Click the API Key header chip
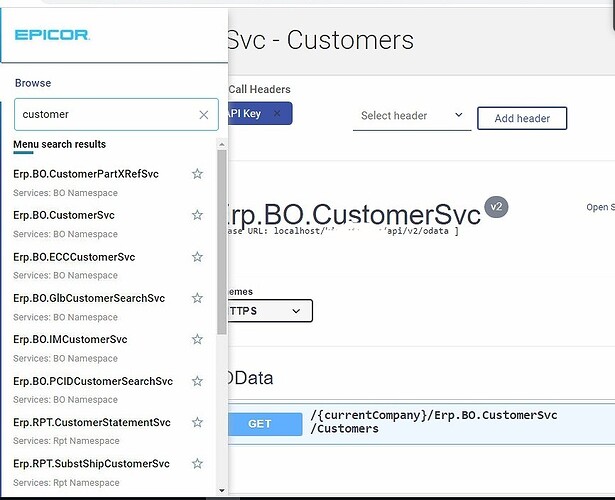This screenshot has height=500, width=615. pyautogui.click(x=260, y=113)
